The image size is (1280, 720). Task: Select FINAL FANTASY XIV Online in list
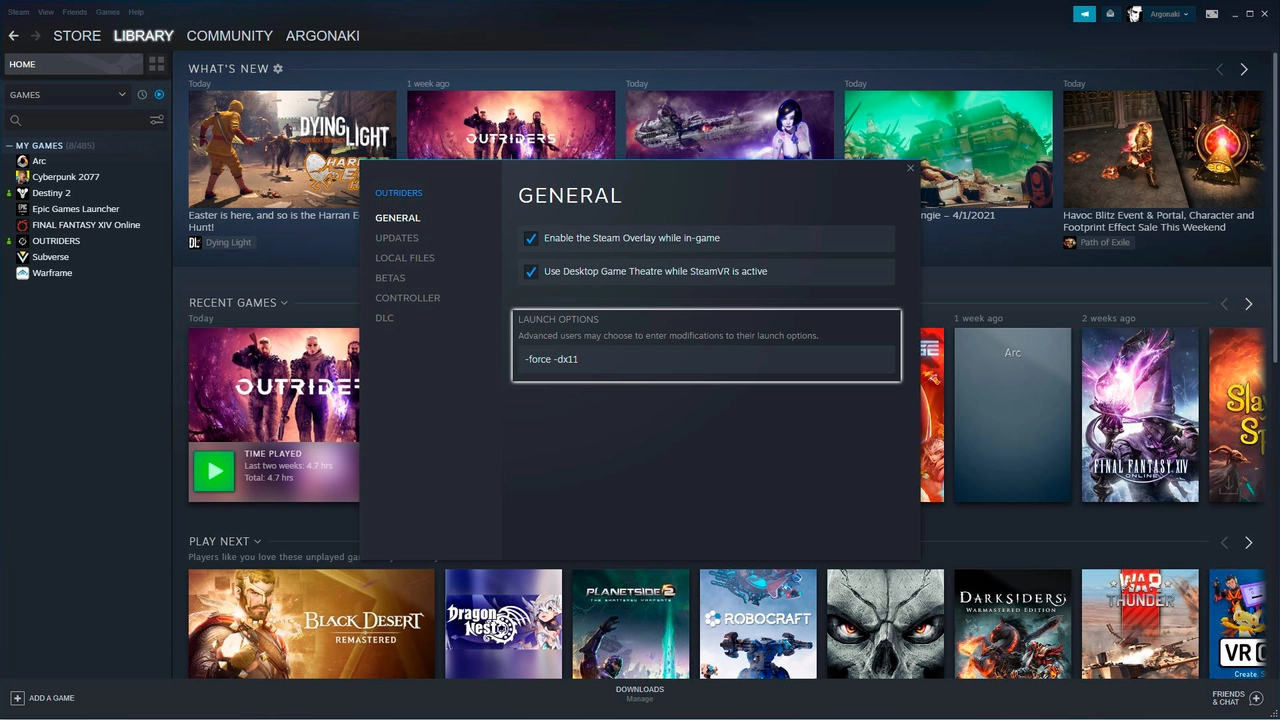(85, 225)
